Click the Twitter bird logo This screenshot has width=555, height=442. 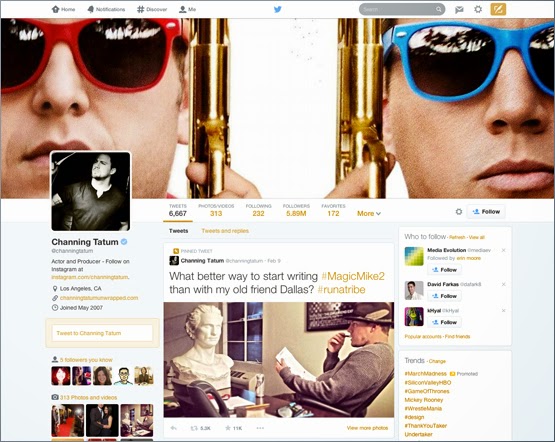pos(278,9)
